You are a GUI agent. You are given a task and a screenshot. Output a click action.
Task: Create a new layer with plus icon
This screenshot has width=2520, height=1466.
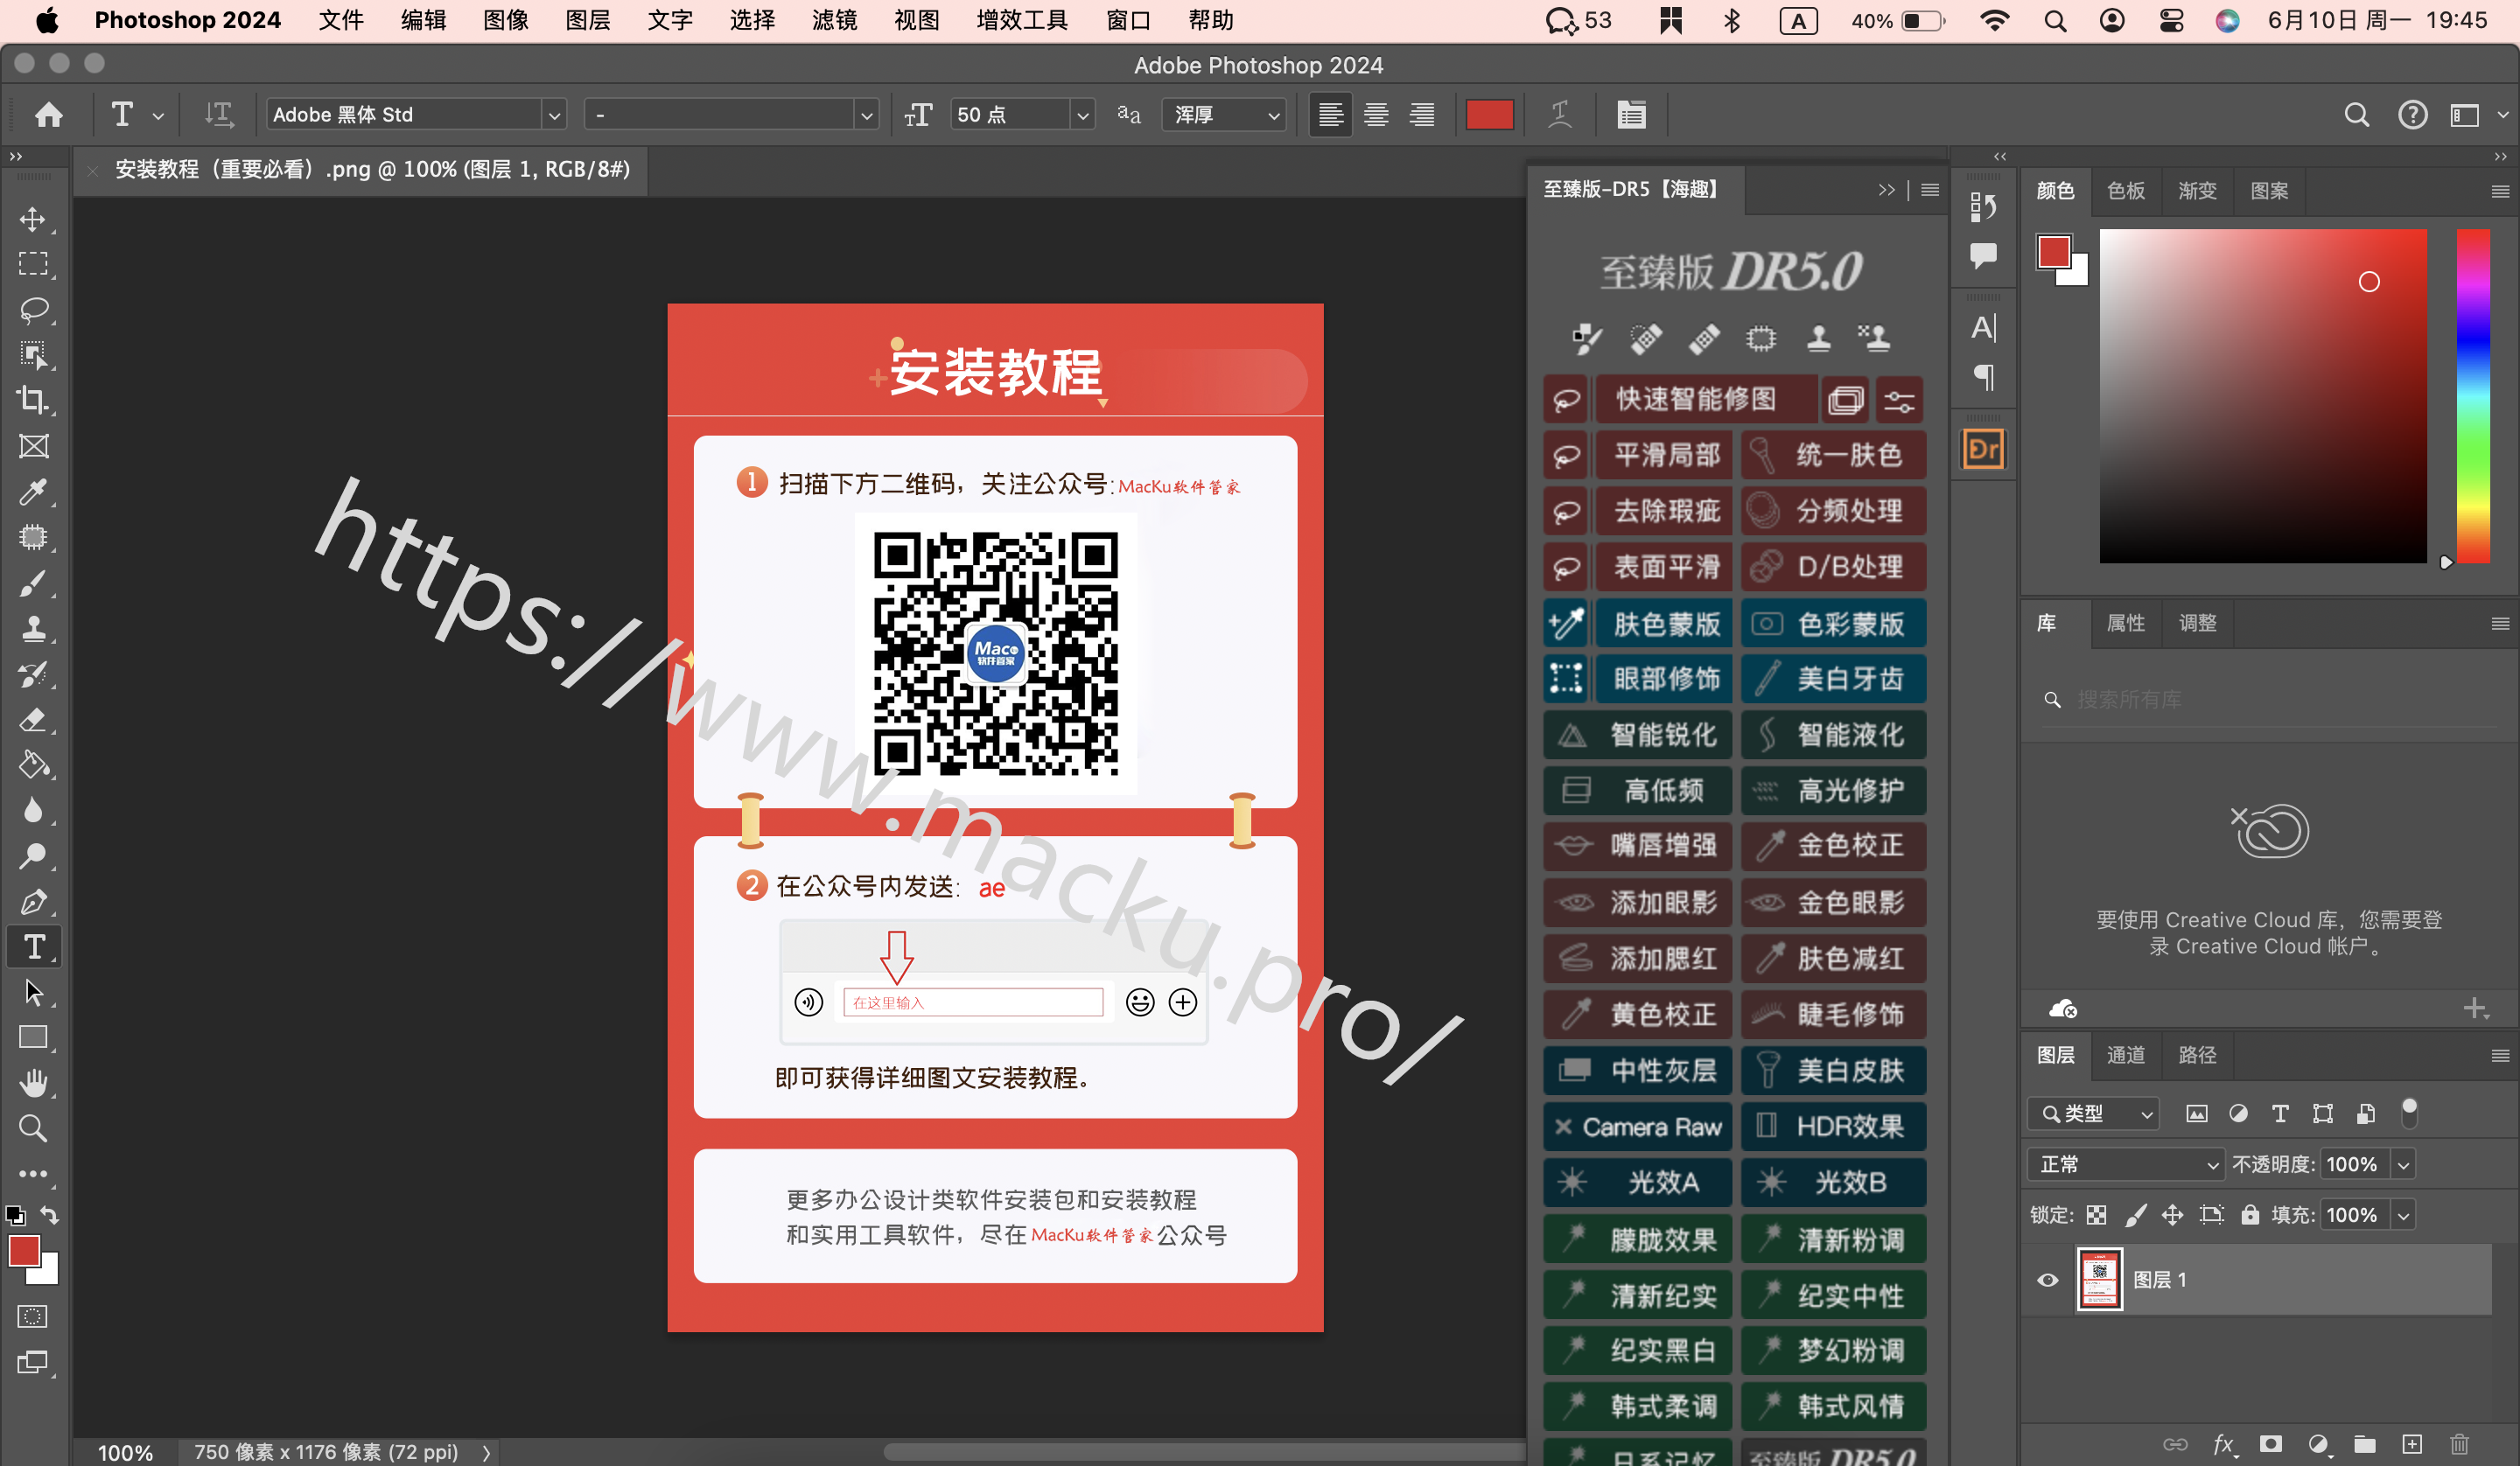[x=2412, y=1443]
